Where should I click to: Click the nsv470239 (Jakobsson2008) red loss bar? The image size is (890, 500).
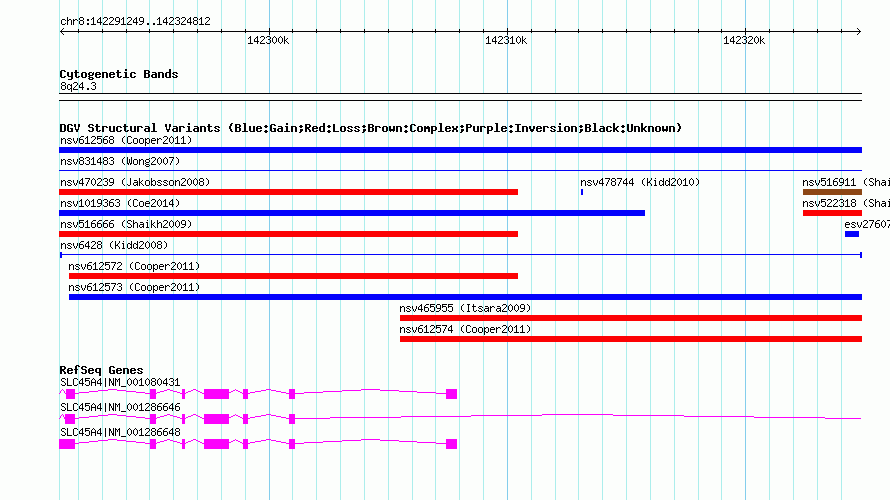coord(288,192)
